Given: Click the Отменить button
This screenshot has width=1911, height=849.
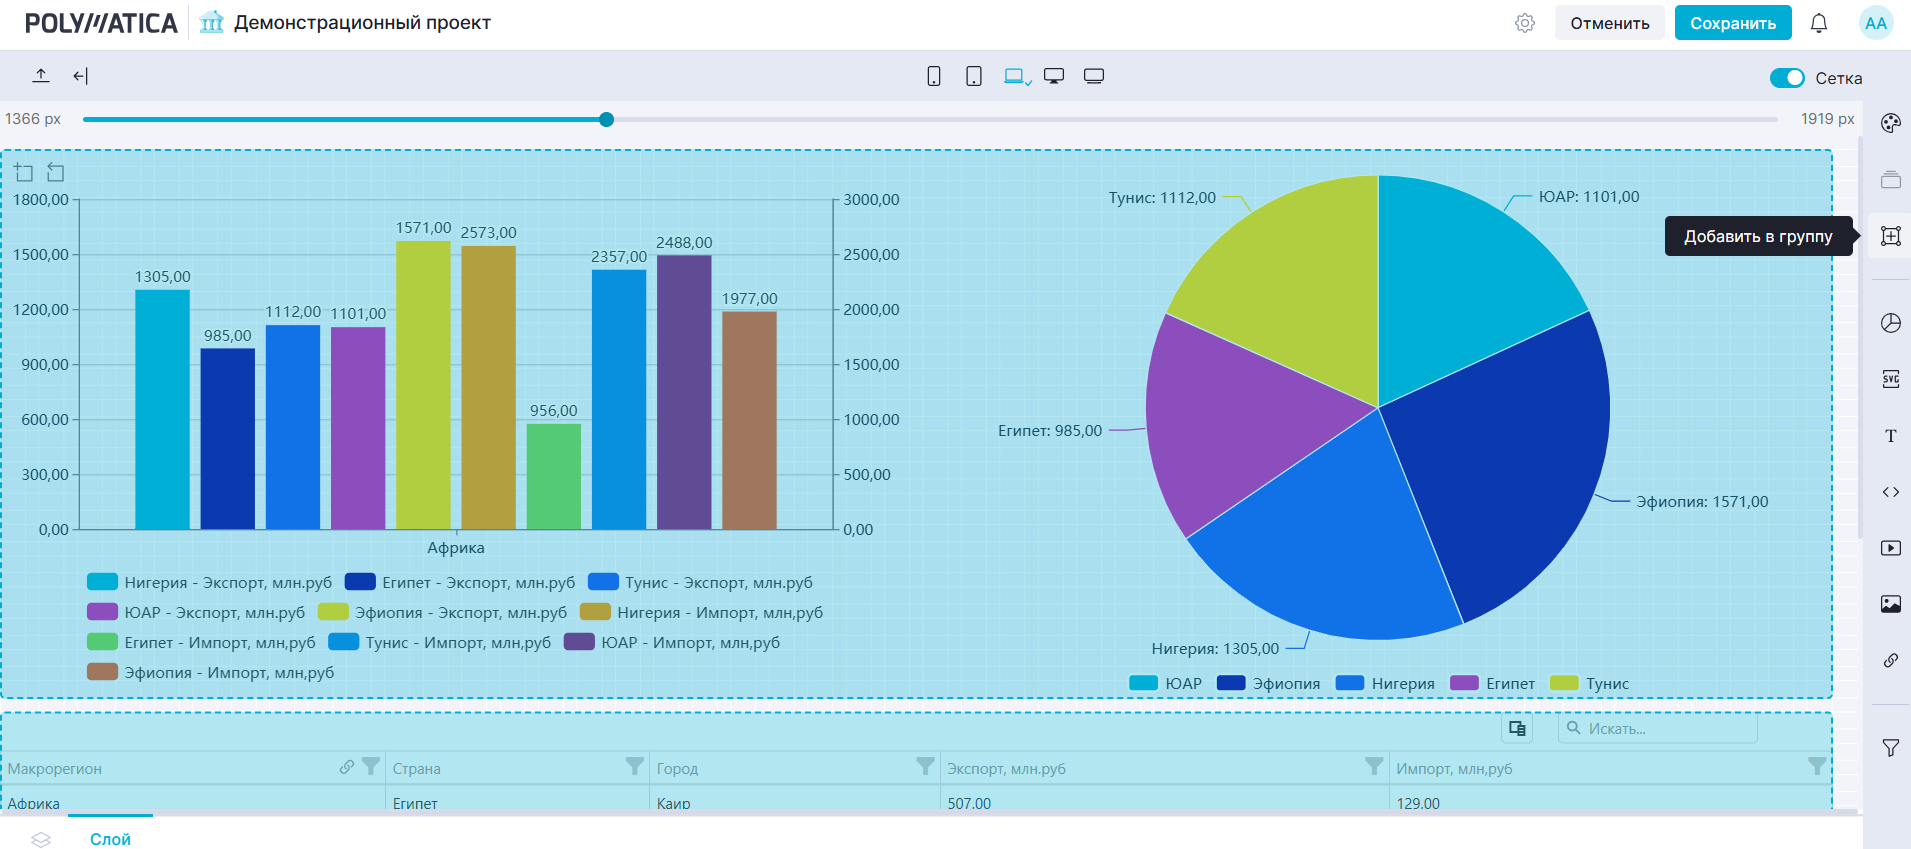Looking at the screenshot, I should (x=1609, y=23).
